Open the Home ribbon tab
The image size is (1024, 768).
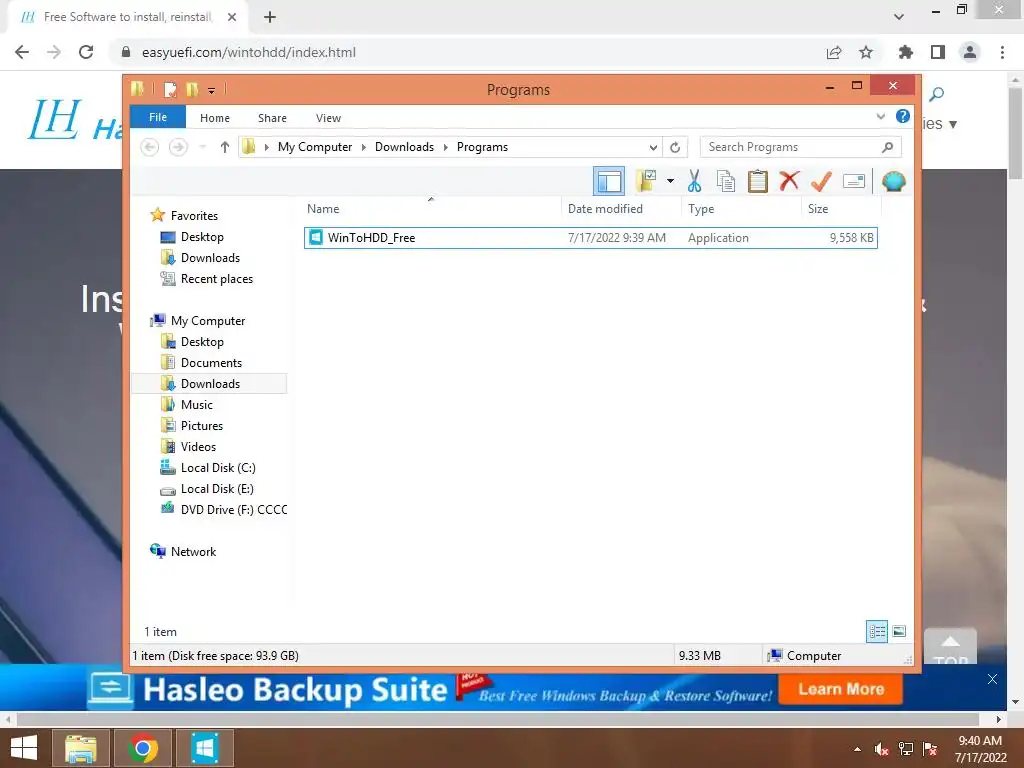pyautogui.click(x=215, y=118)
